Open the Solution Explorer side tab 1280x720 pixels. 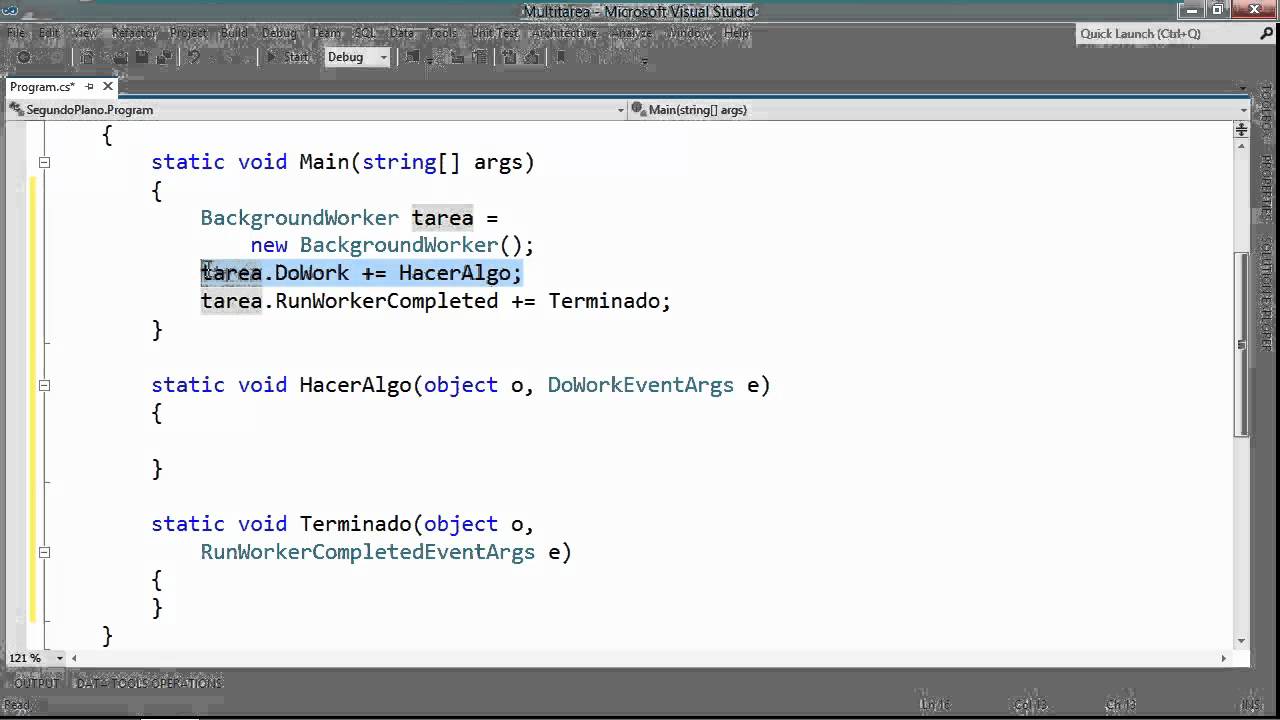[1266, 296]
